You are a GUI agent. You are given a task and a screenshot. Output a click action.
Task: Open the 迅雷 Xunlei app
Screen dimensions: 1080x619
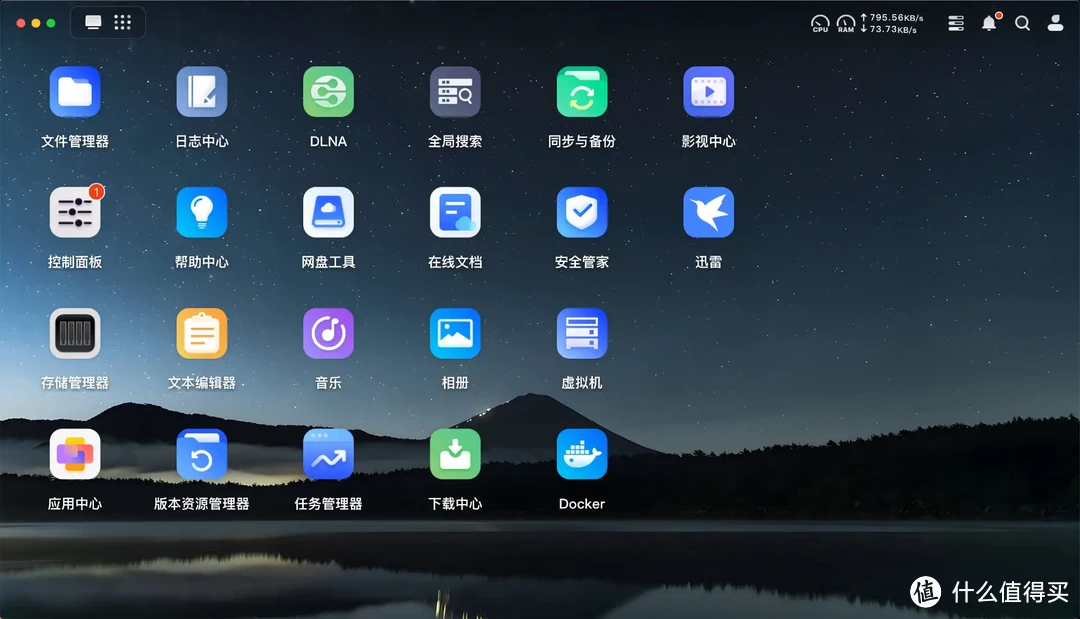708,213
